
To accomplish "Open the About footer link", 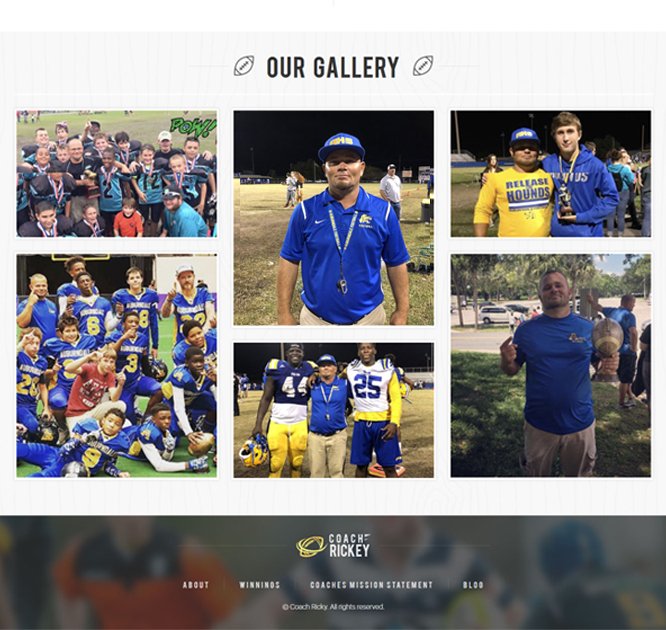I will coord(196,585).
